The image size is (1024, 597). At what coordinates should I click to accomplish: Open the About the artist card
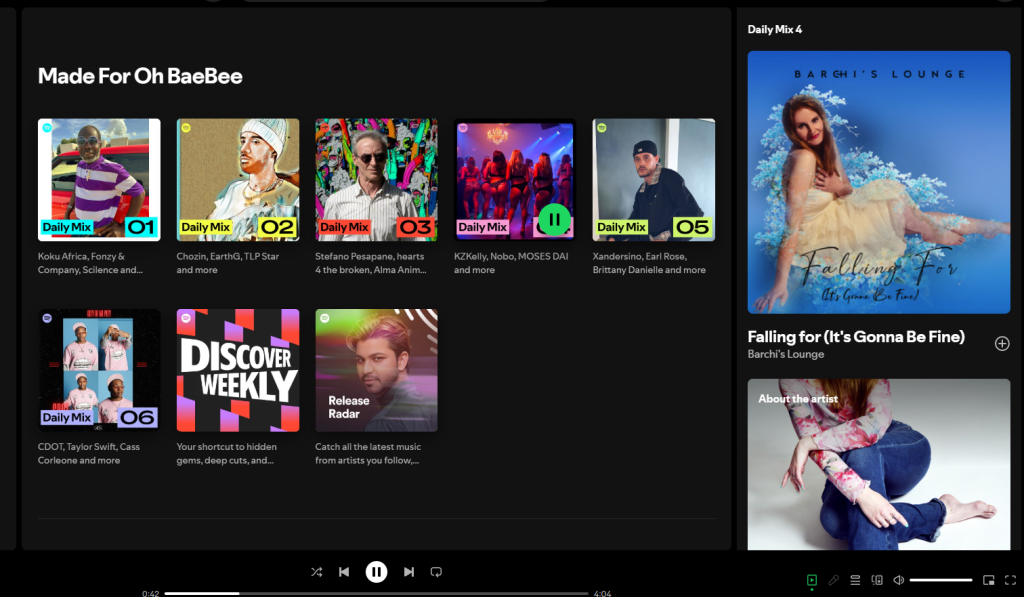(x=879, y=464)
